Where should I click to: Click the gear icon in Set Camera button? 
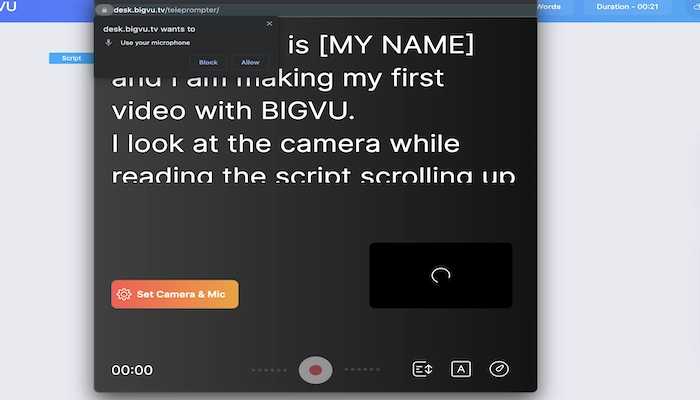tap(124, 294)
